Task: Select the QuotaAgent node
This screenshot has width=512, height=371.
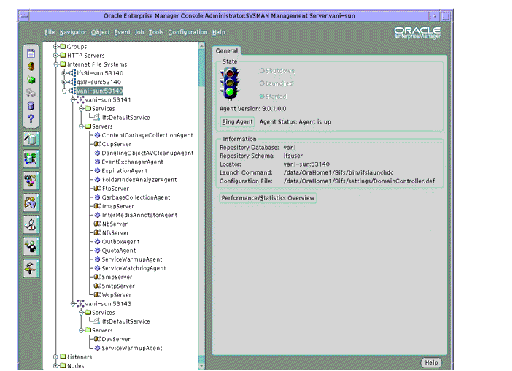Action: click(x=119, y=250)
